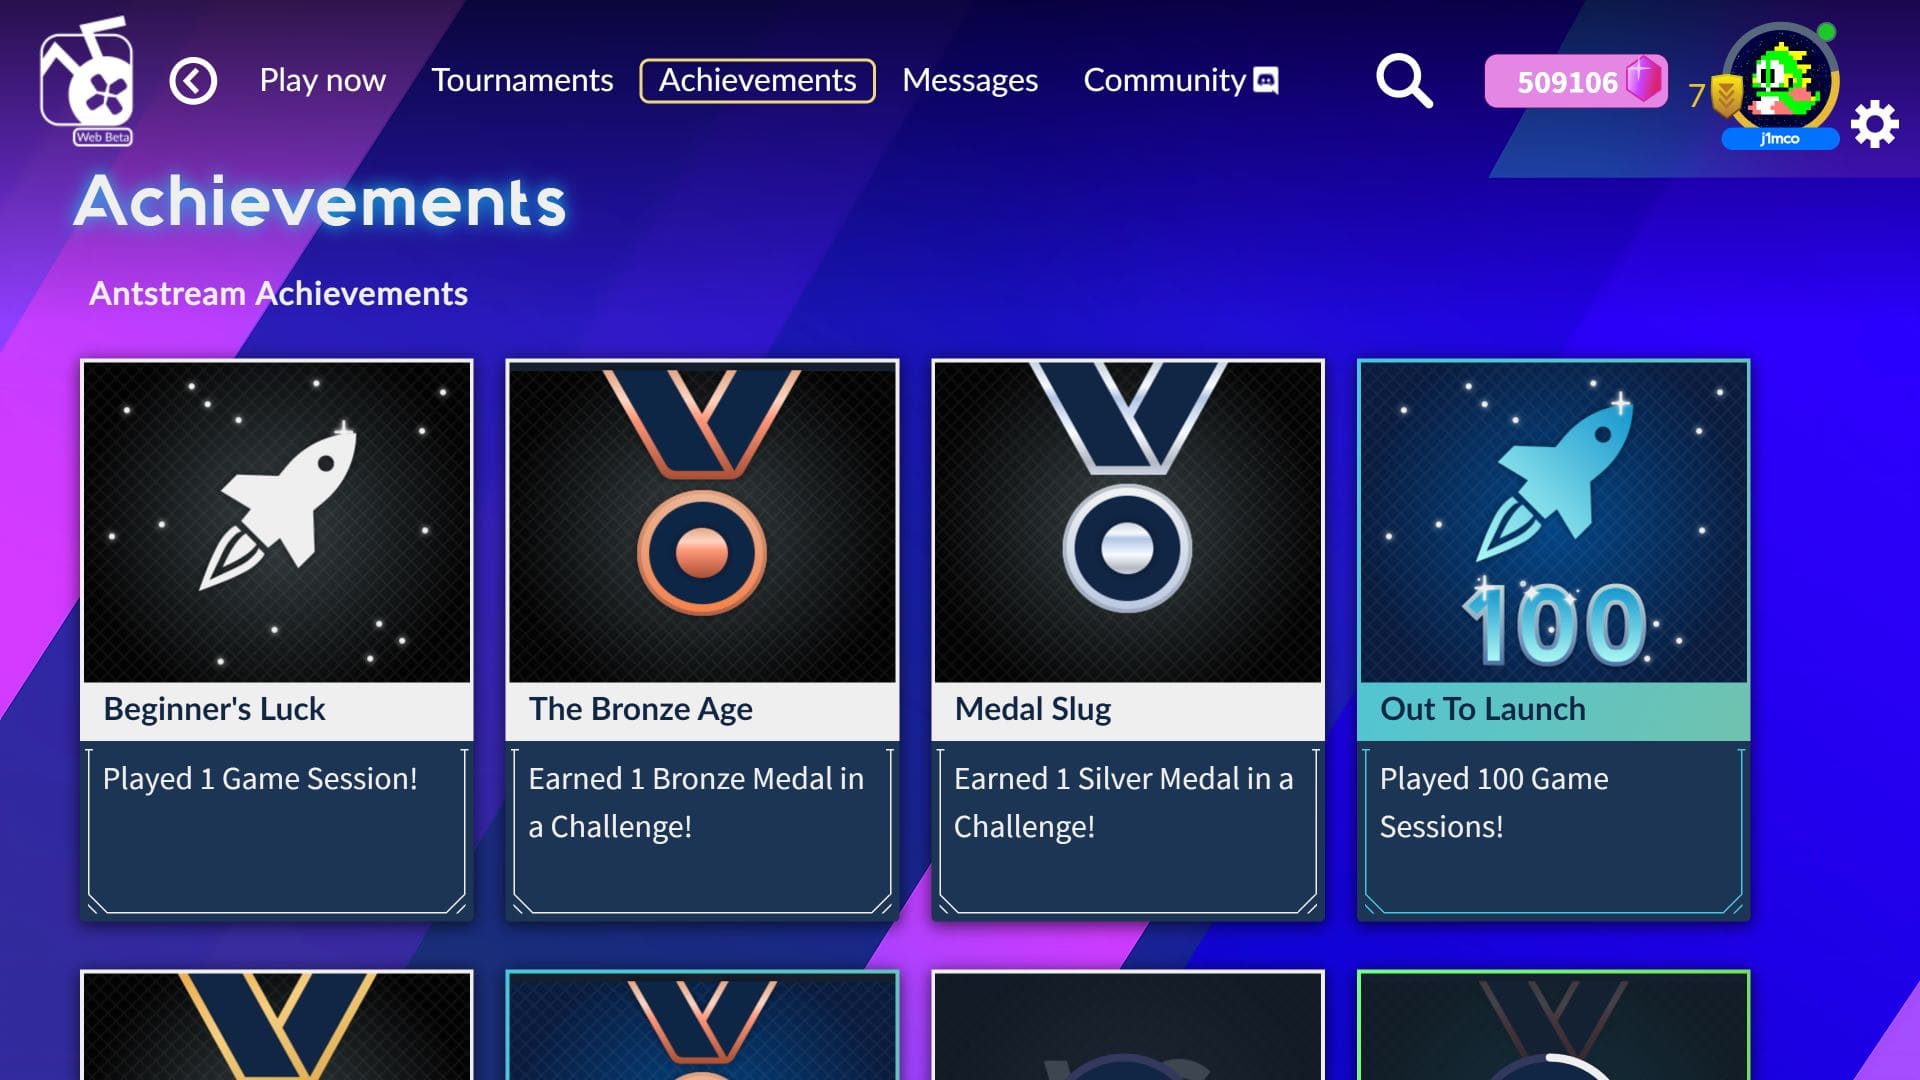Click the j1mco profile avatar
Image resolution: width=1920 pixels, height=1080 pixels.
coord(1782,78)
